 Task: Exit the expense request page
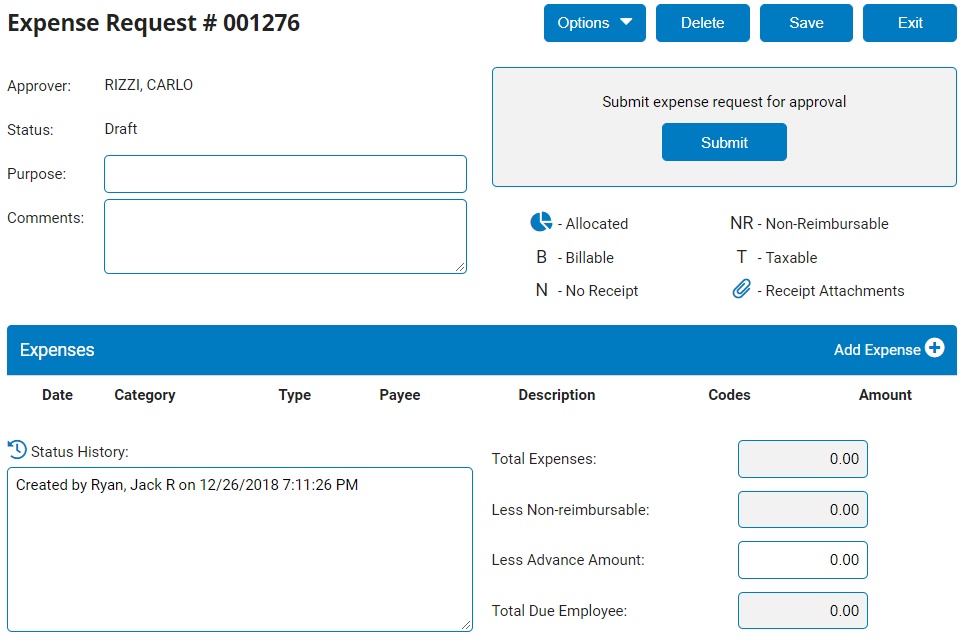[909, 23]
